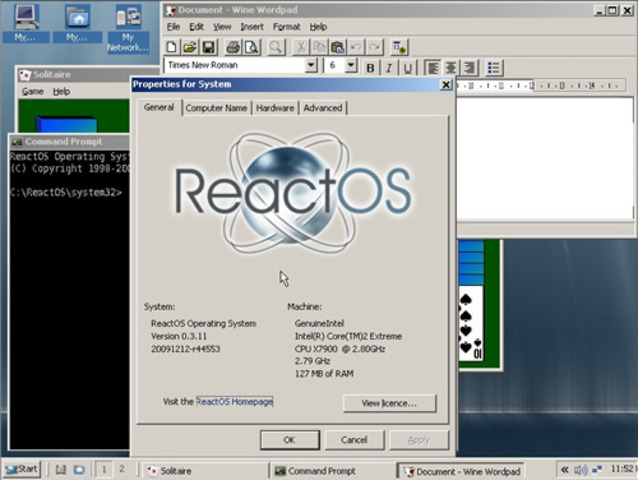638x480 pixels.
Task: Open the Help menu in Solitaire
Action: pyautogui.click(x=61, y=92)
